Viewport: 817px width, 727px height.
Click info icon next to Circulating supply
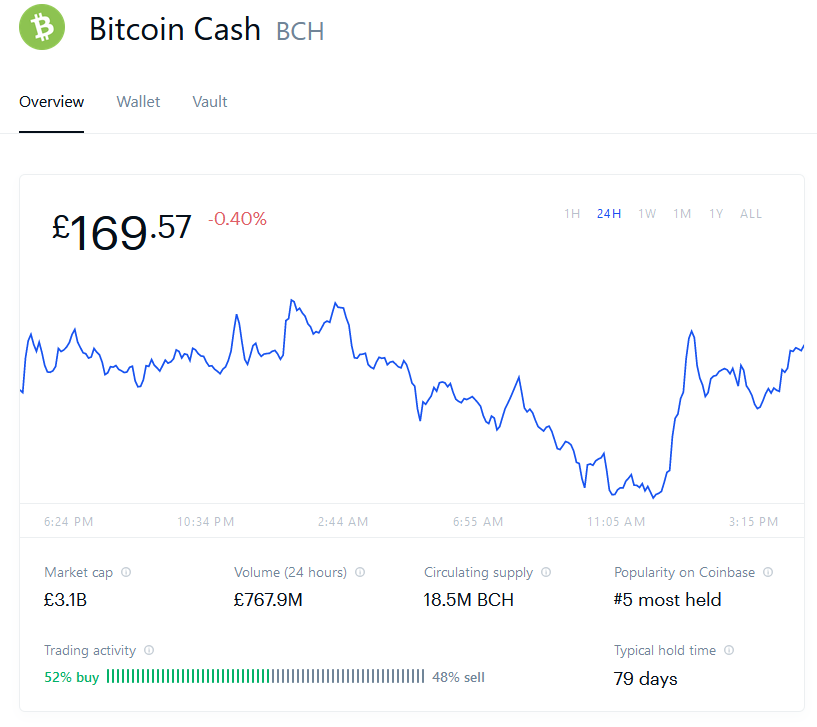(546, 572)
